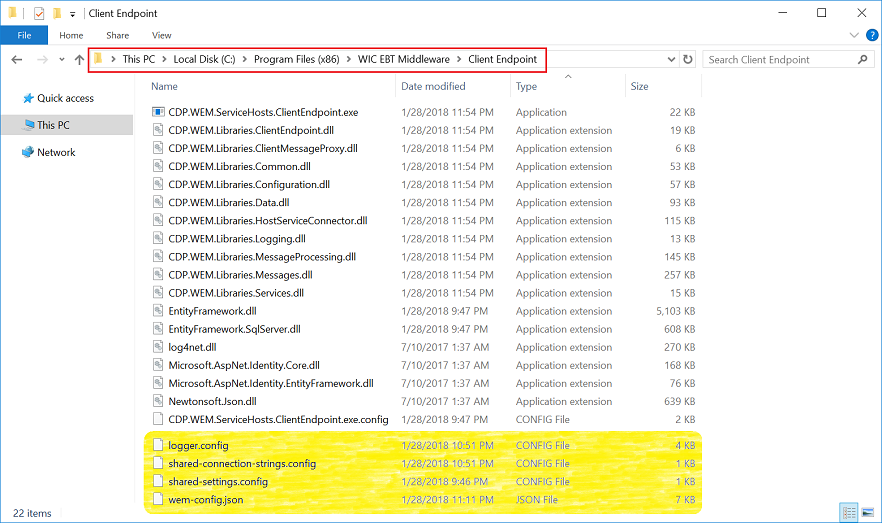Open the recent locations dropdown
The image size is (882, 523).
click(61, 60)
